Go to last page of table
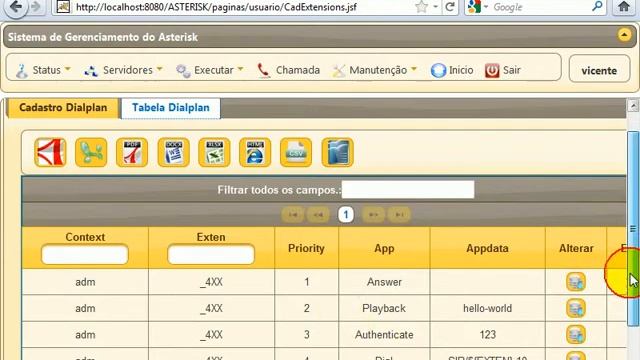Screen dimensions: 640x360 click(x=400, y=215)
